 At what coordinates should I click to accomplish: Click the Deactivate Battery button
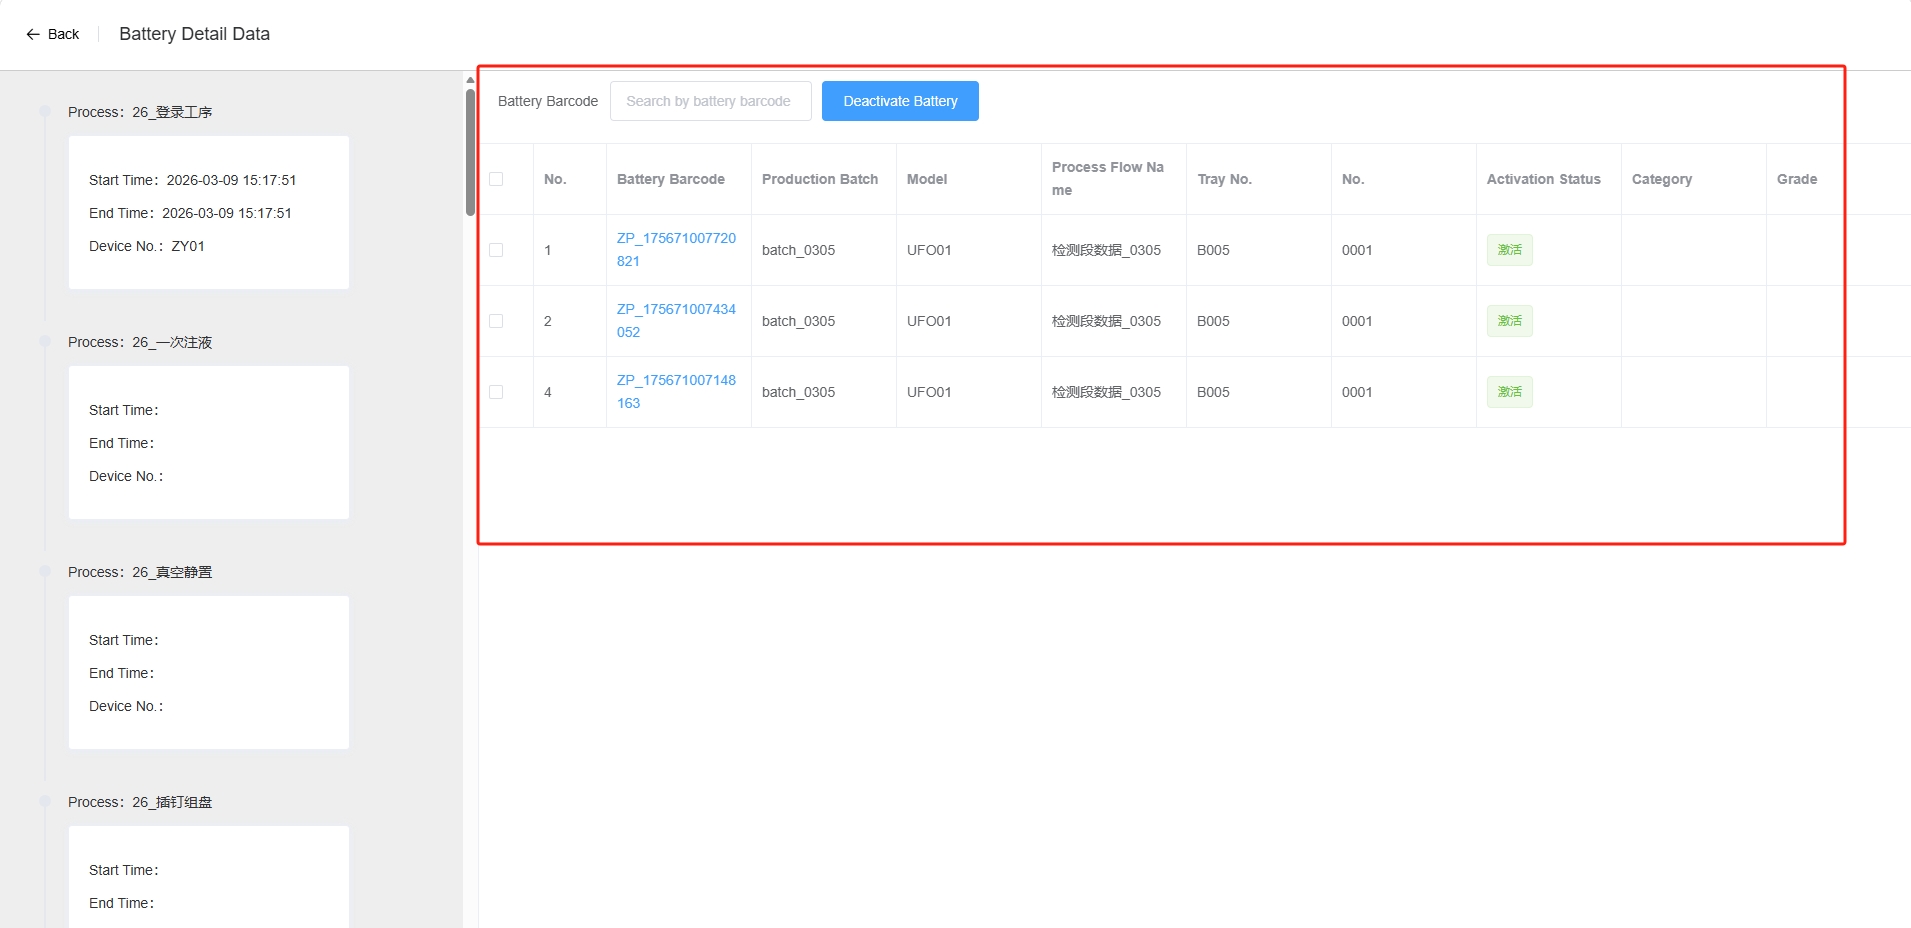tap(900, 101)
